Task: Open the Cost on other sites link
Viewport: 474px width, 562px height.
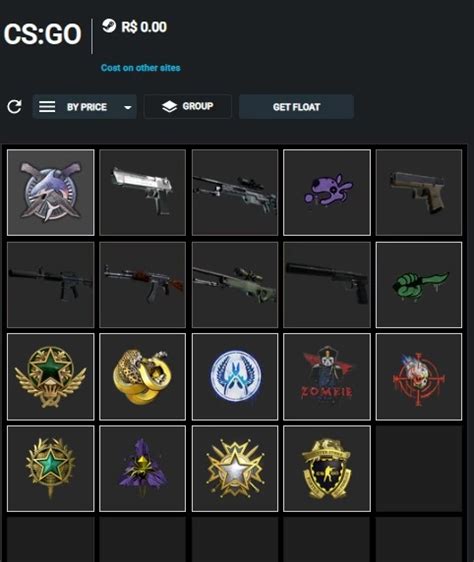Action: point(141,68)
